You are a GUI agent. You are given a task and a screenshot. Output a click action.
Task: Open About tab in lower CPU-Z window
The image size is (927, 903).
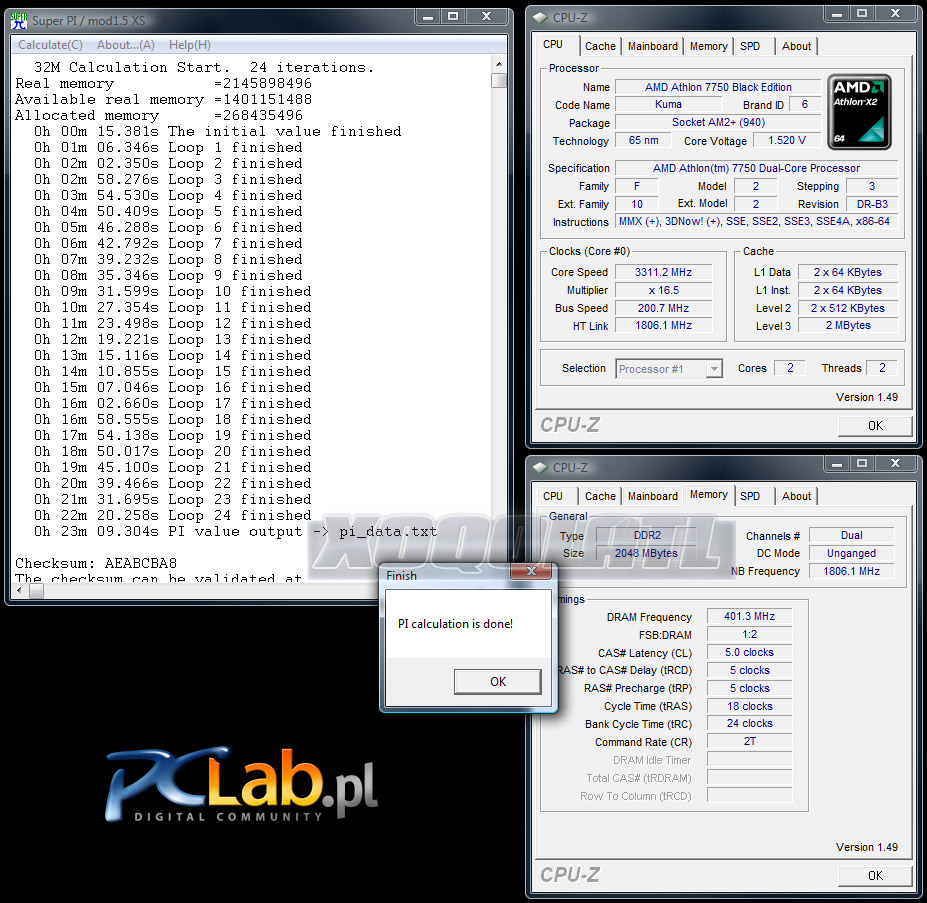tap(796, 496)
